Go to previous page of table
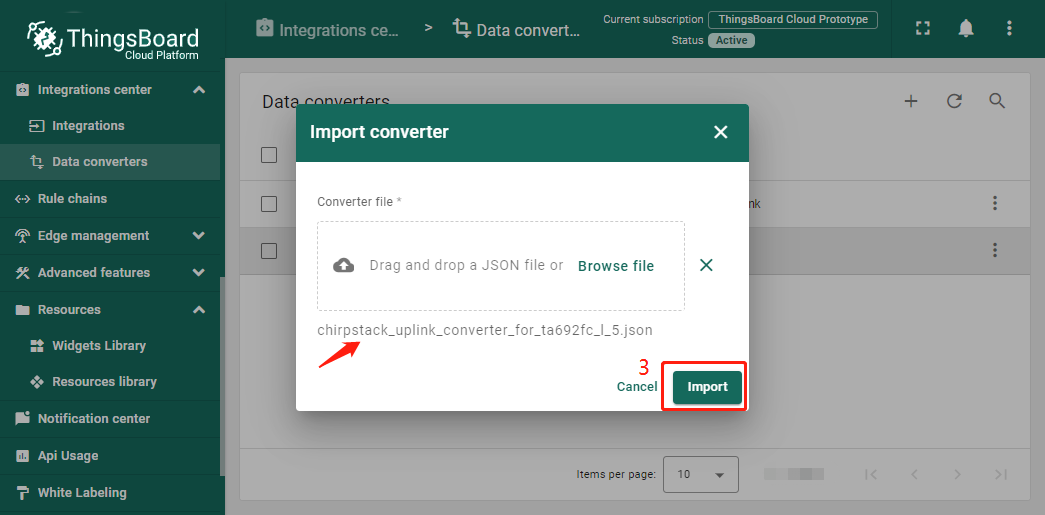 914,474
